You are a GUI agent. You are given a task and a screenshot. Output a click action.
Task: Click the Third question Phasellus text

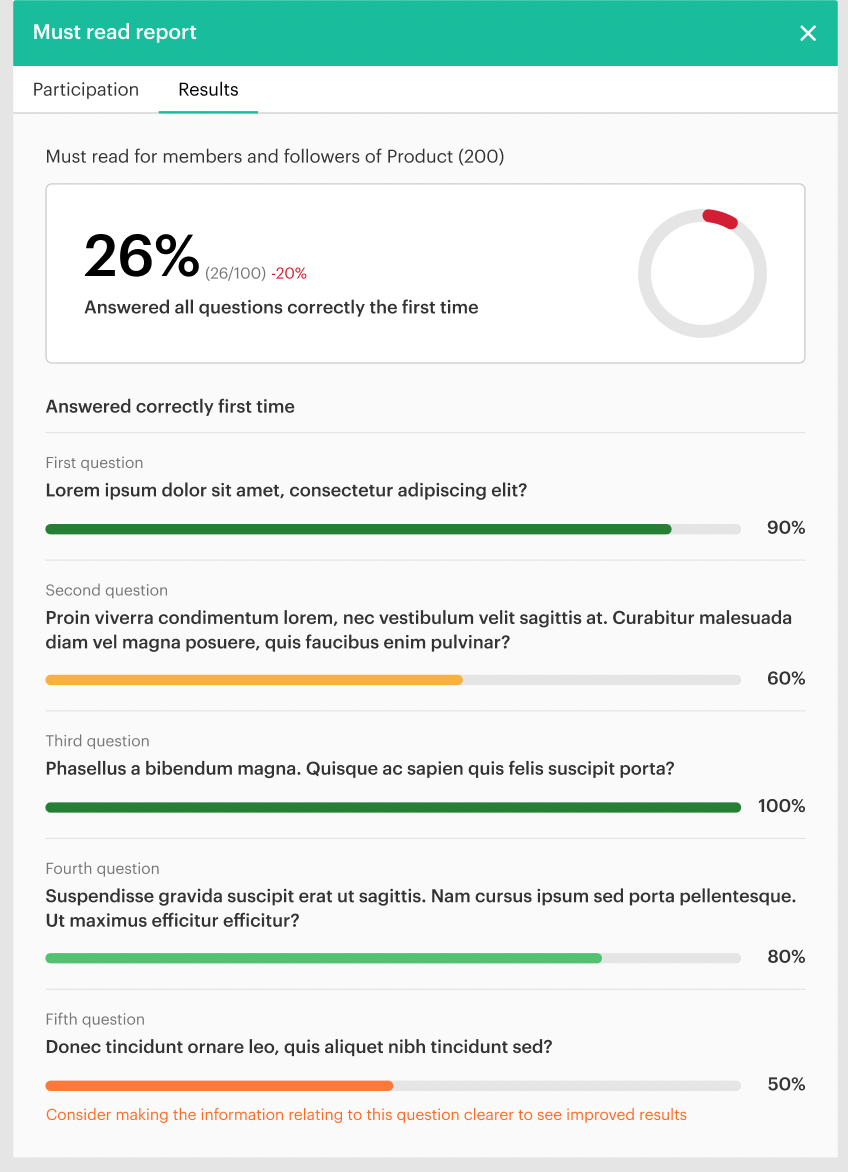(x=360, y=769)
